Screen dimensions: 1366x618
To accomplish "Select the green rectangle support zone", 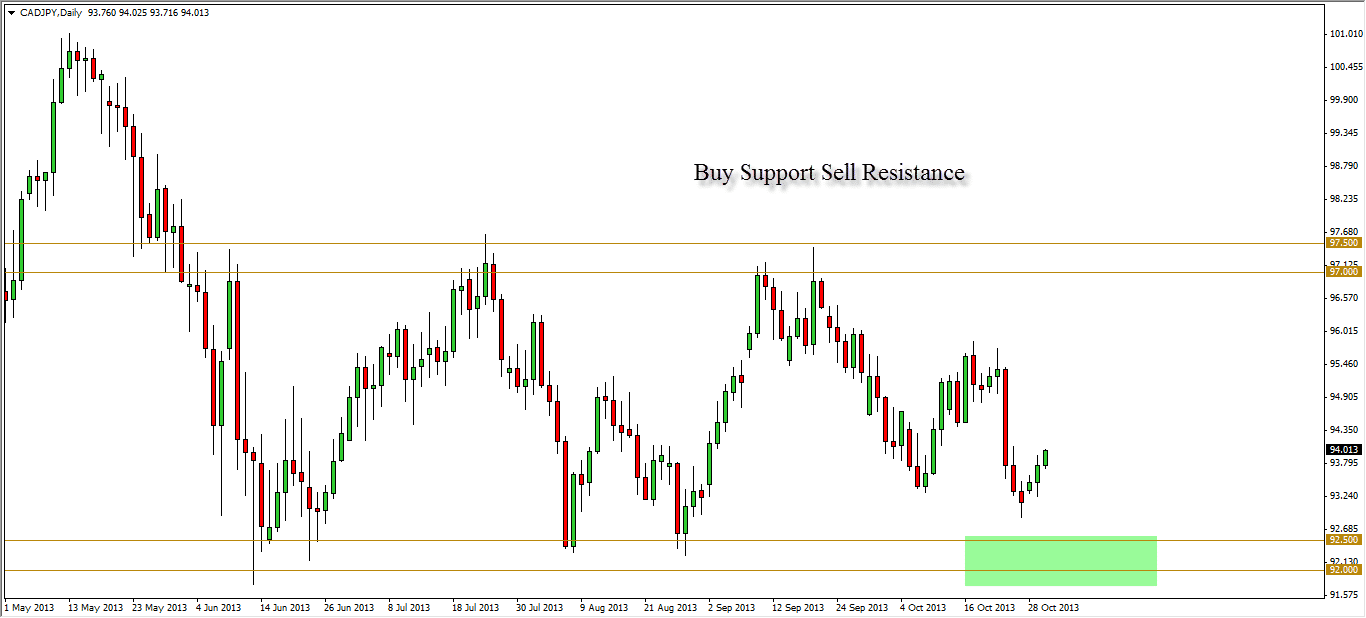I will tap(1061, 561).
